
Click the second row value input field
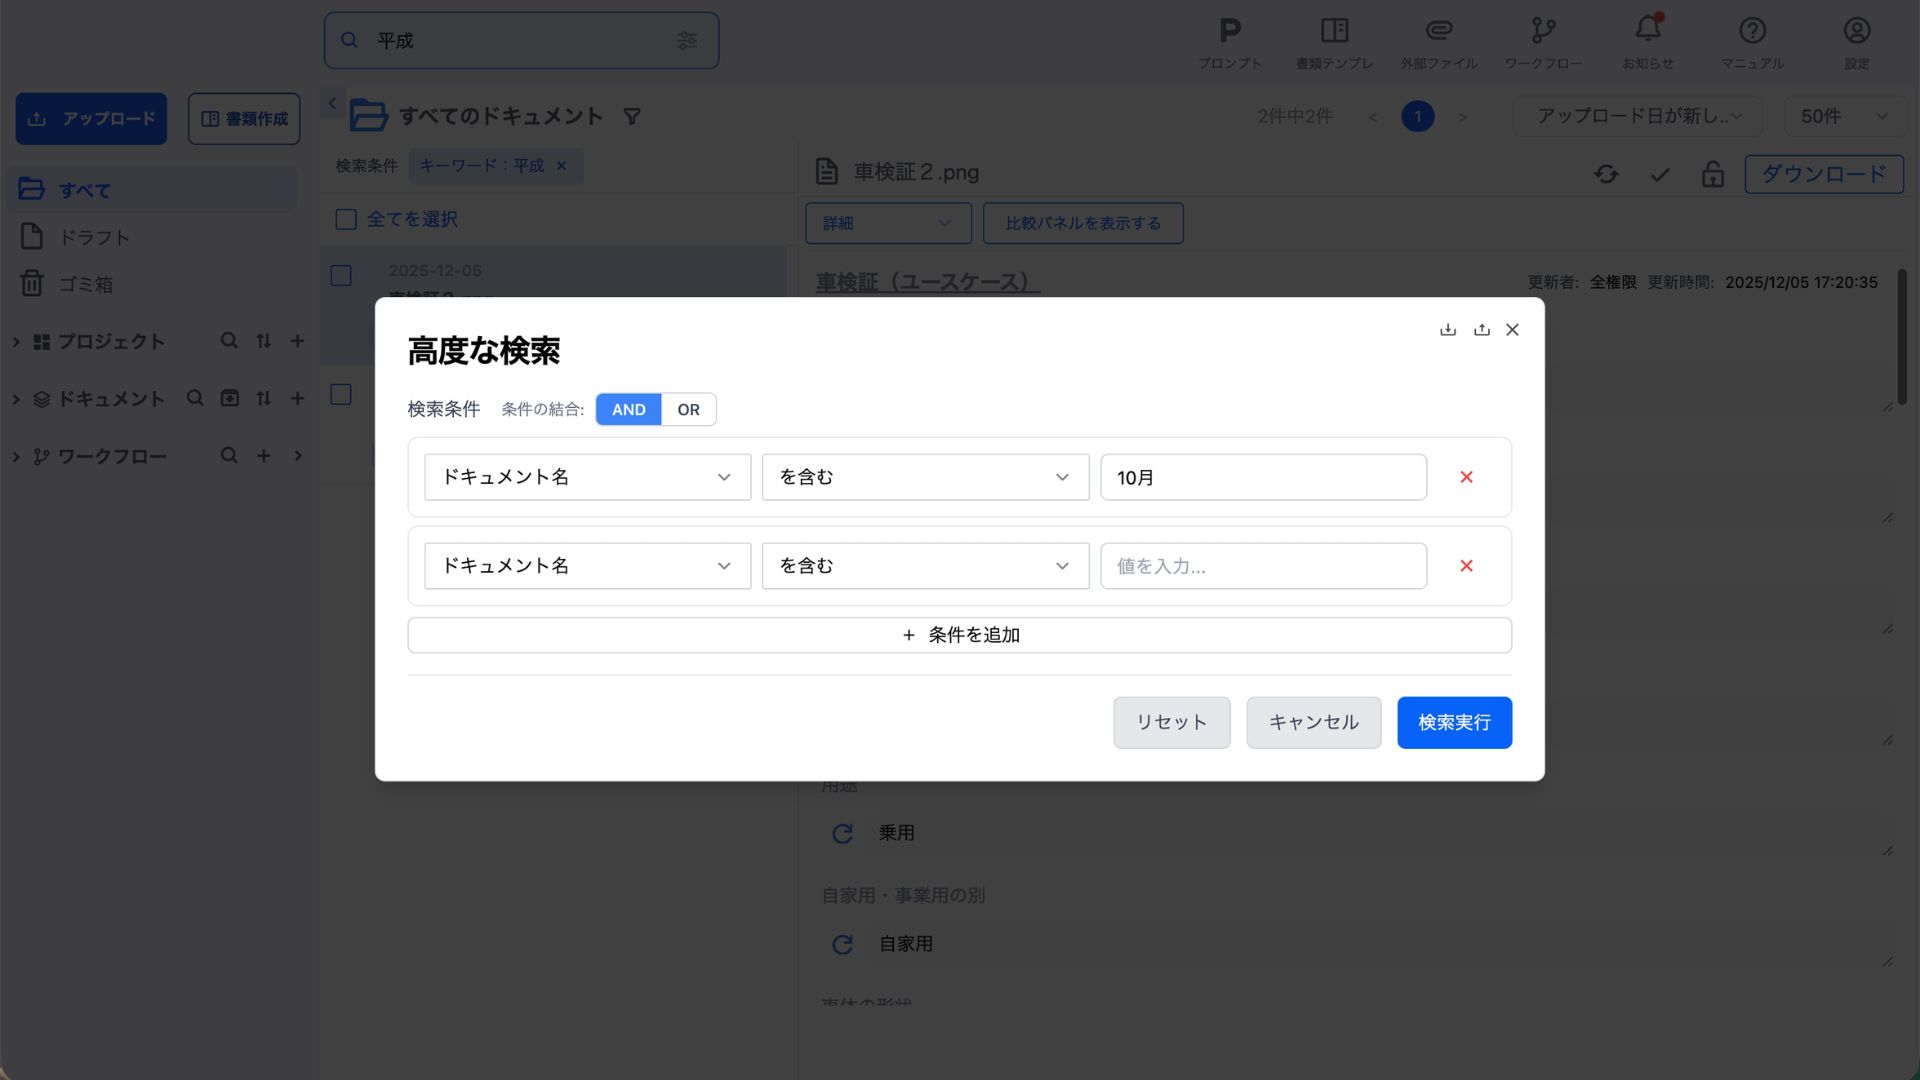coord(1262,566)
